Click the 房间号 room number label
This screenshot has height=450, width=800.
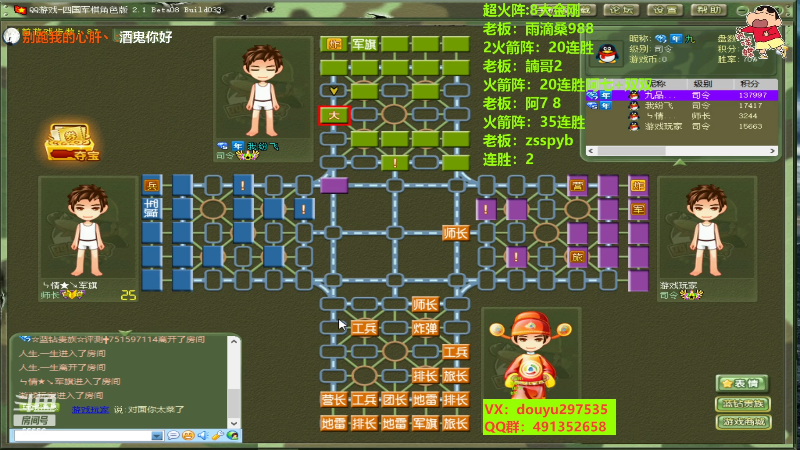tap(34, 420)
